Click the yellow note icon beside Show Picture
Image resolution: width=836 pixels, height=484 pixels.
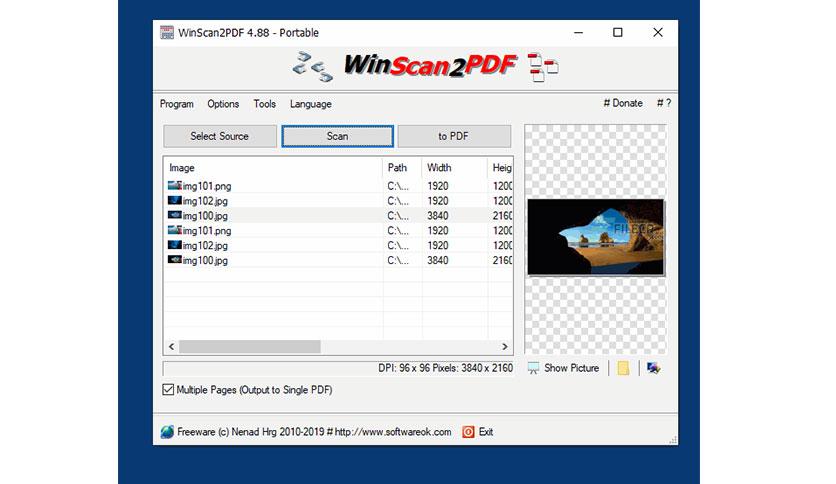click(x=623, y=368)
